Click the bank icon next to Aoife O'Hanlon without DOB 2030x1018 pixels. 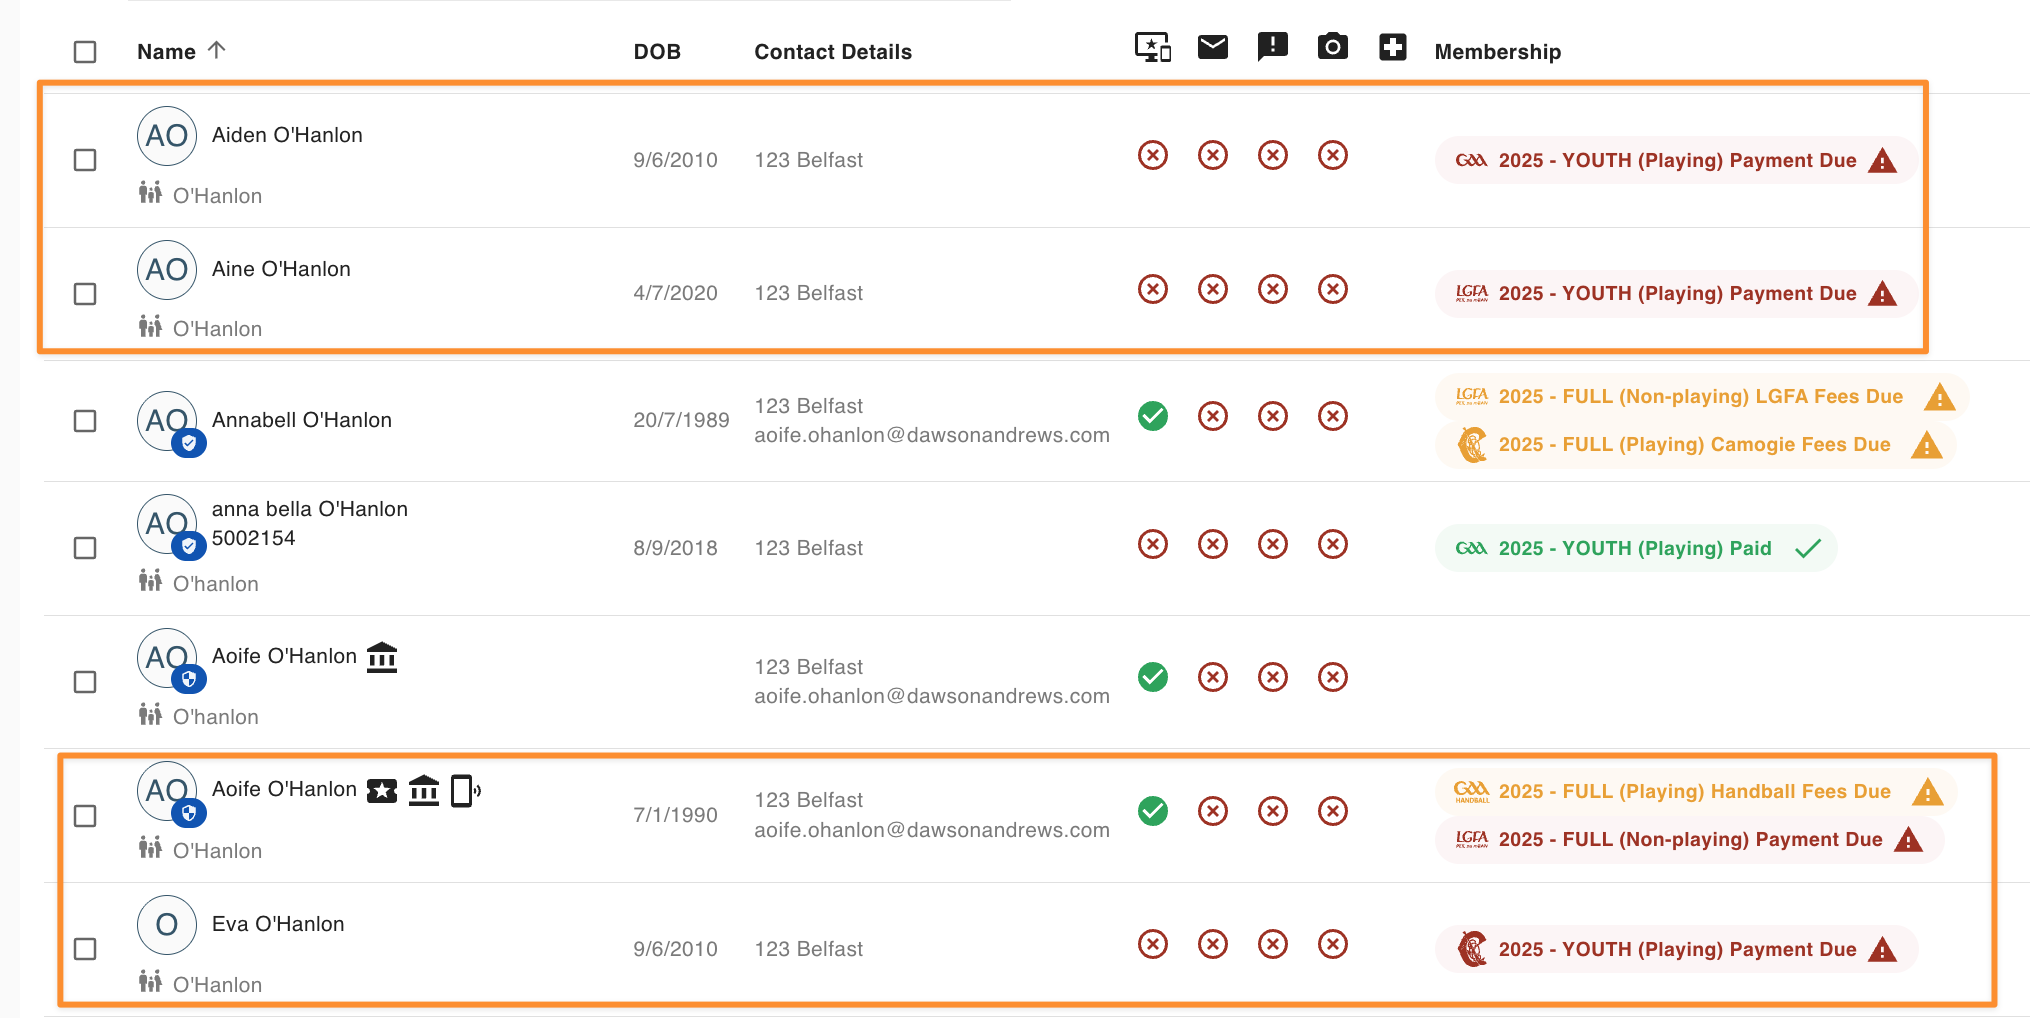click(x=382, y=657)
